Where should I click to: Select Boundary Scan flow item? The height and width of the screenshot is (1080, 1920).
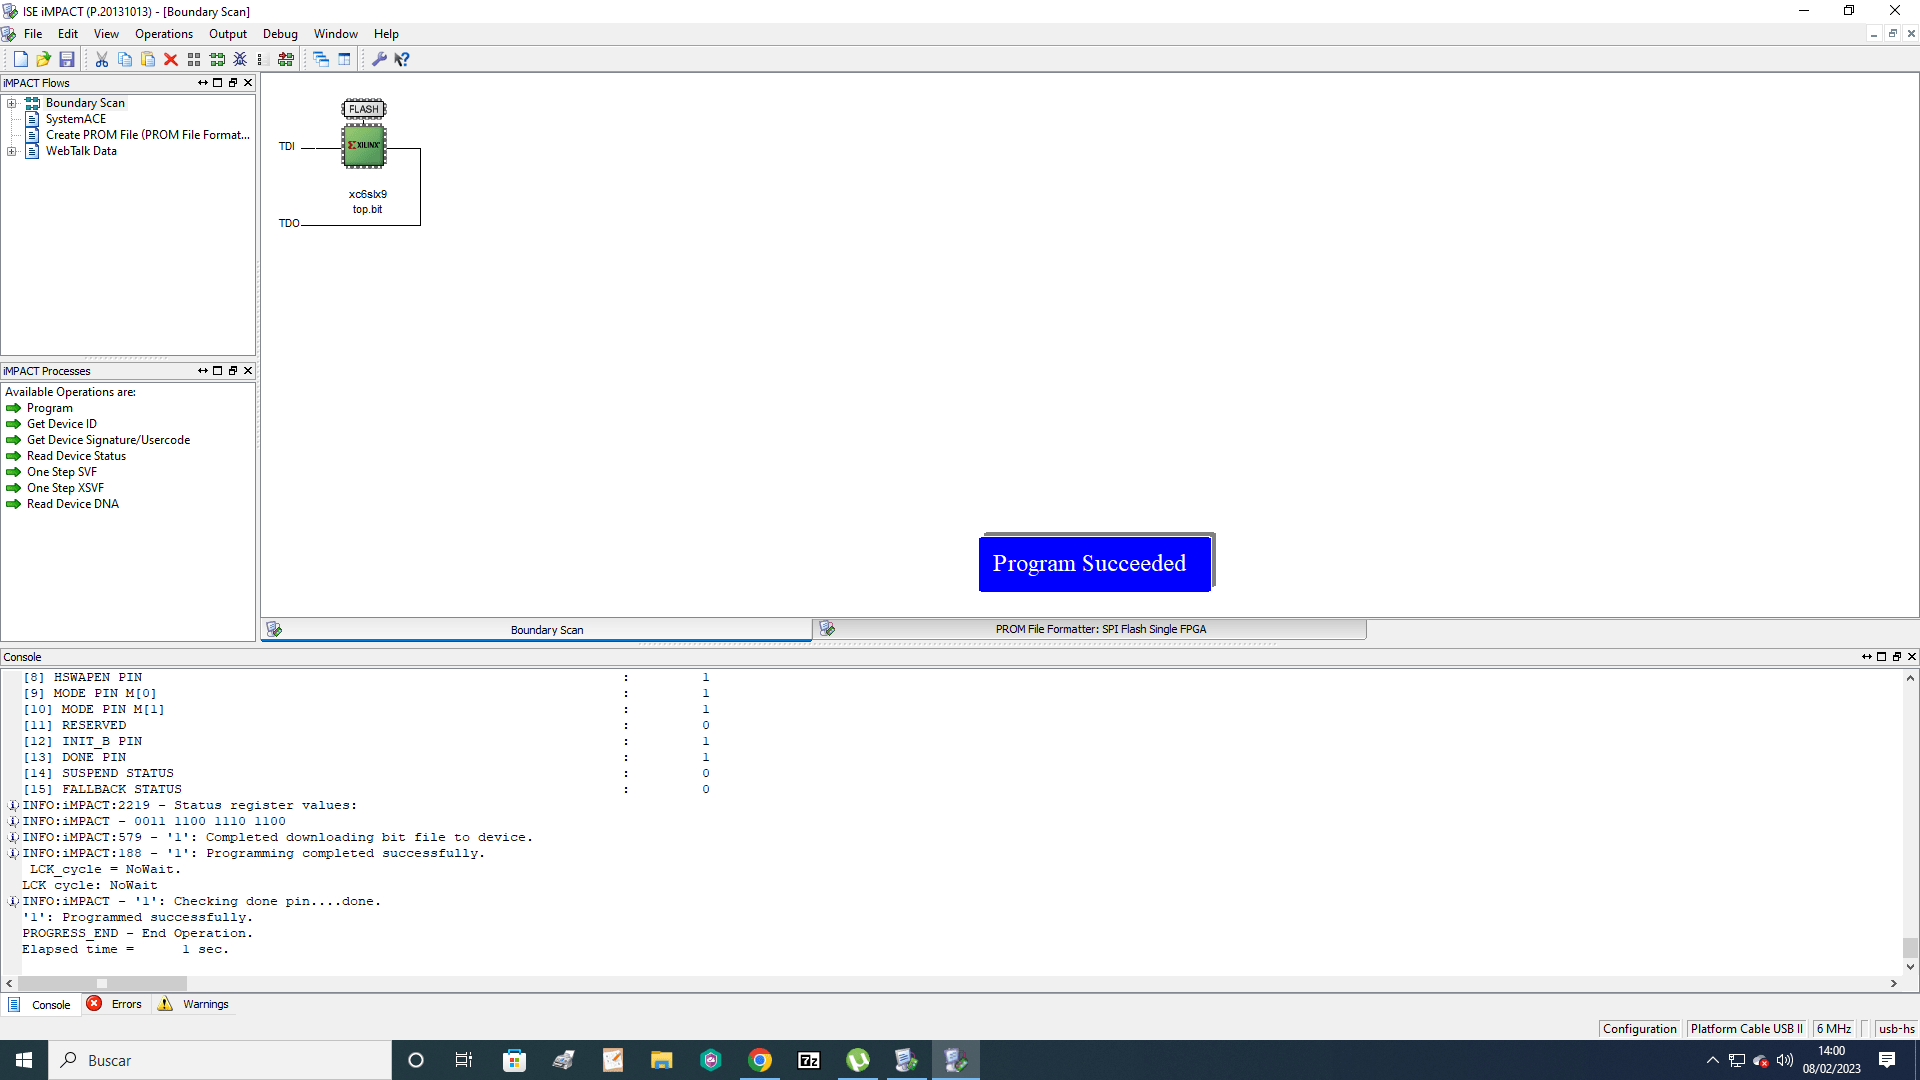(85, 103)
